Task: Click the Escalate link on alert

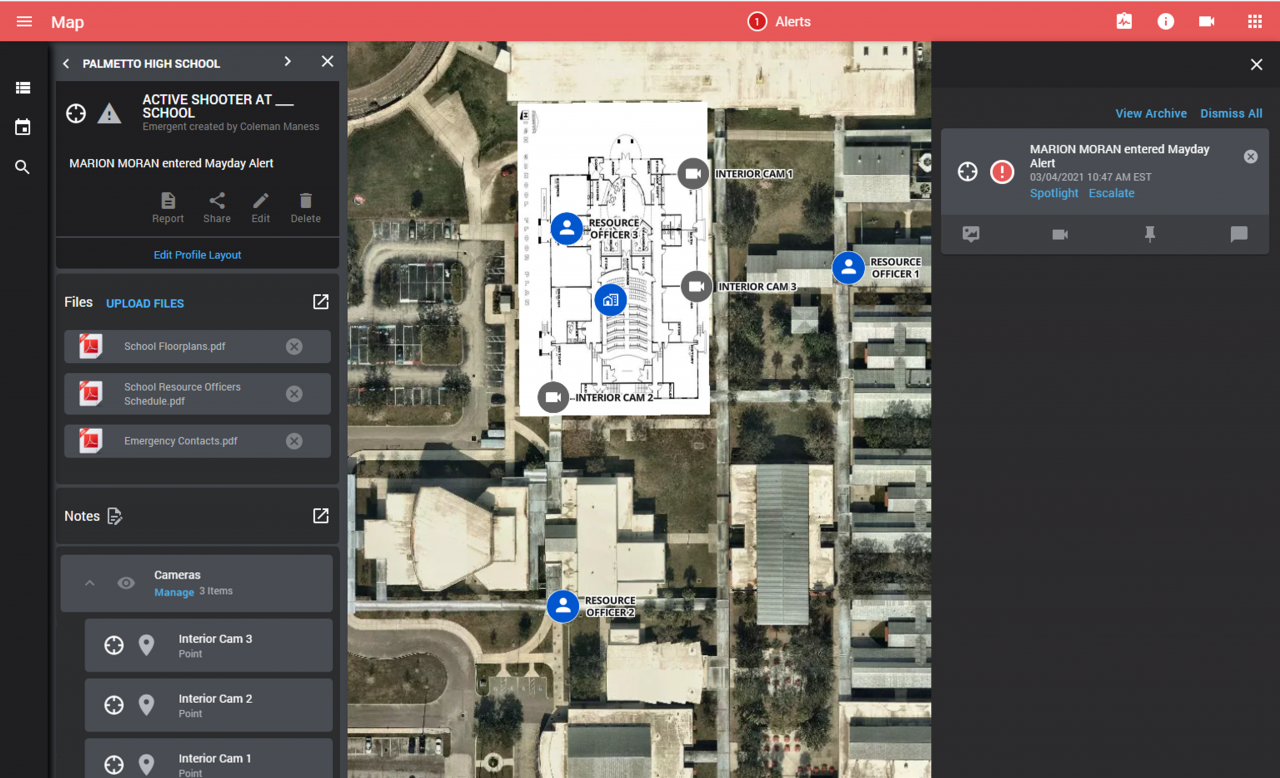Action: 1111,193
